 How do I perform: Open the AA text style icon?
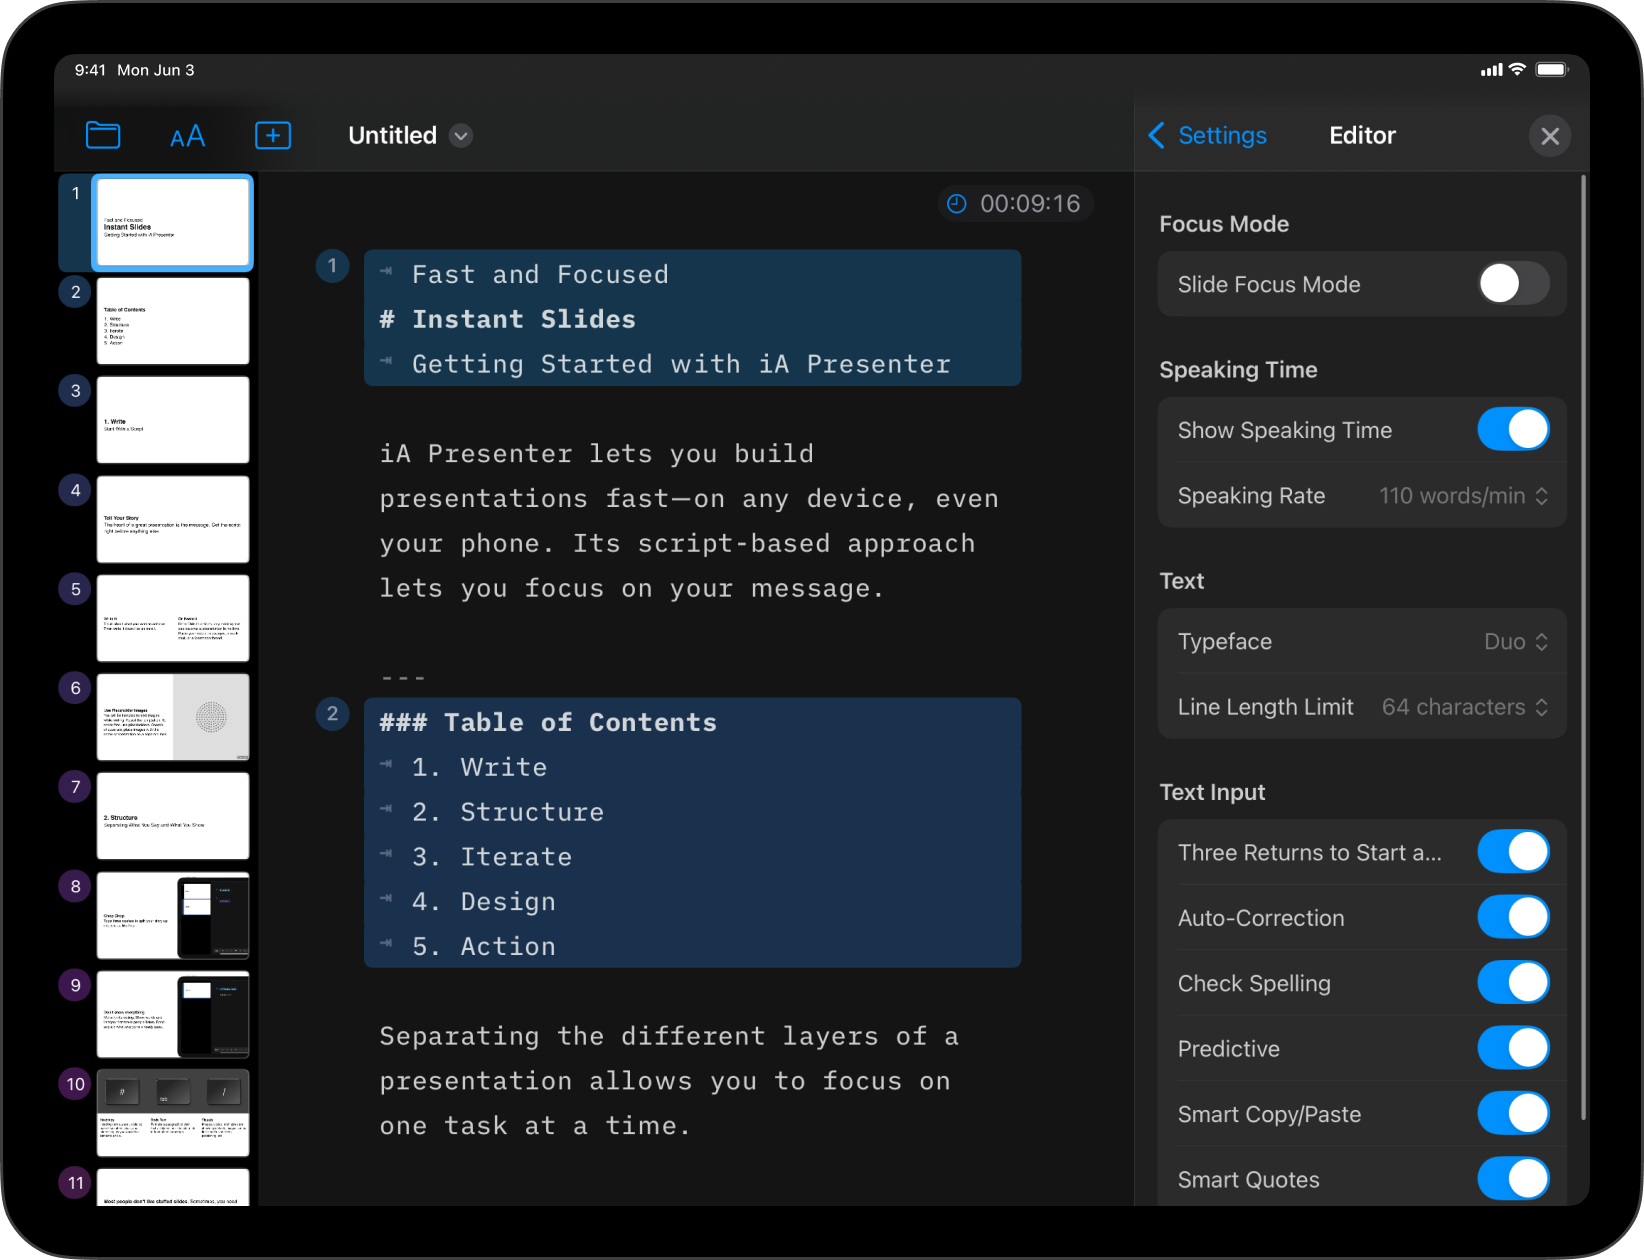click(x=187, y=136)
